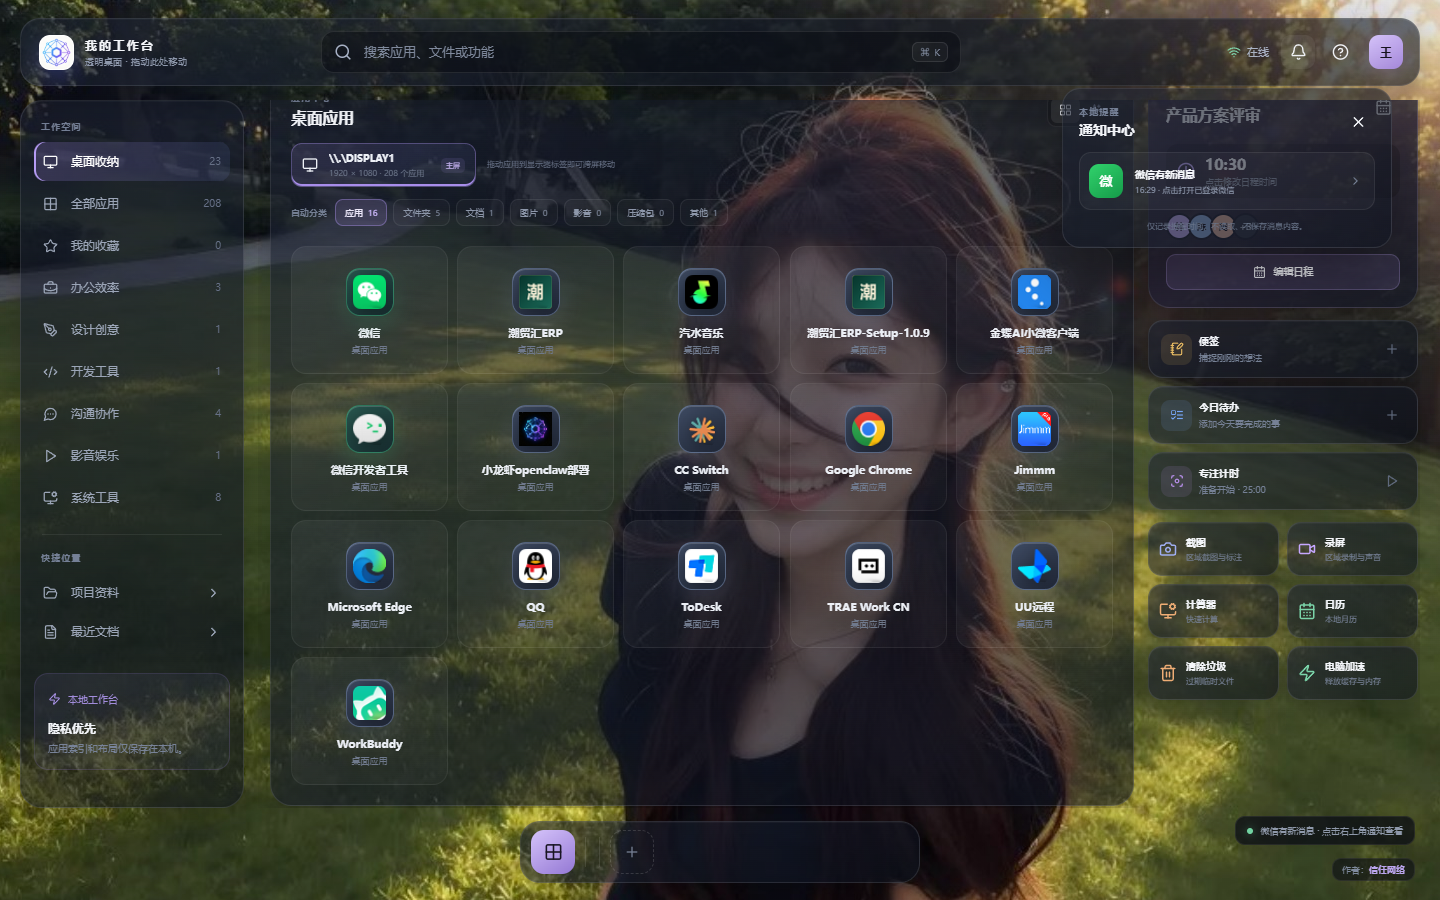
Task: Click the grid icon in the bottom dock
Action: [x=553, y=852]
